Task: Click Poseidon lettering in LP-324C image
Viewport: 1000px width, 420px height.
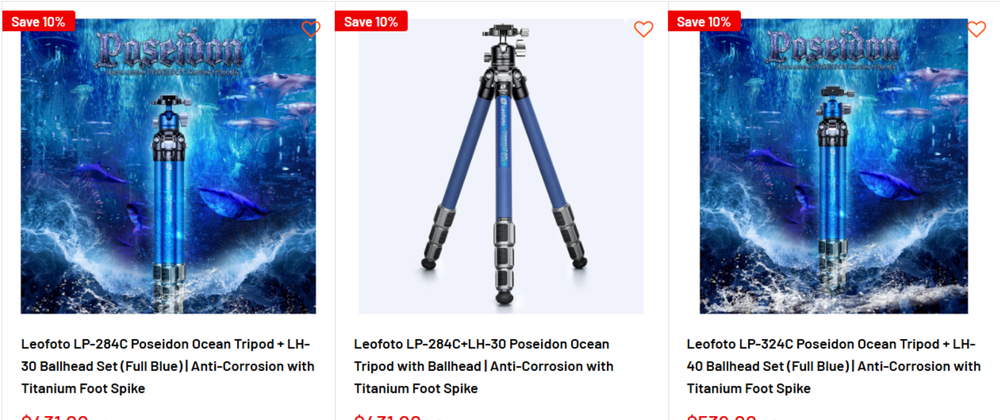Action: tap(834, 48)
